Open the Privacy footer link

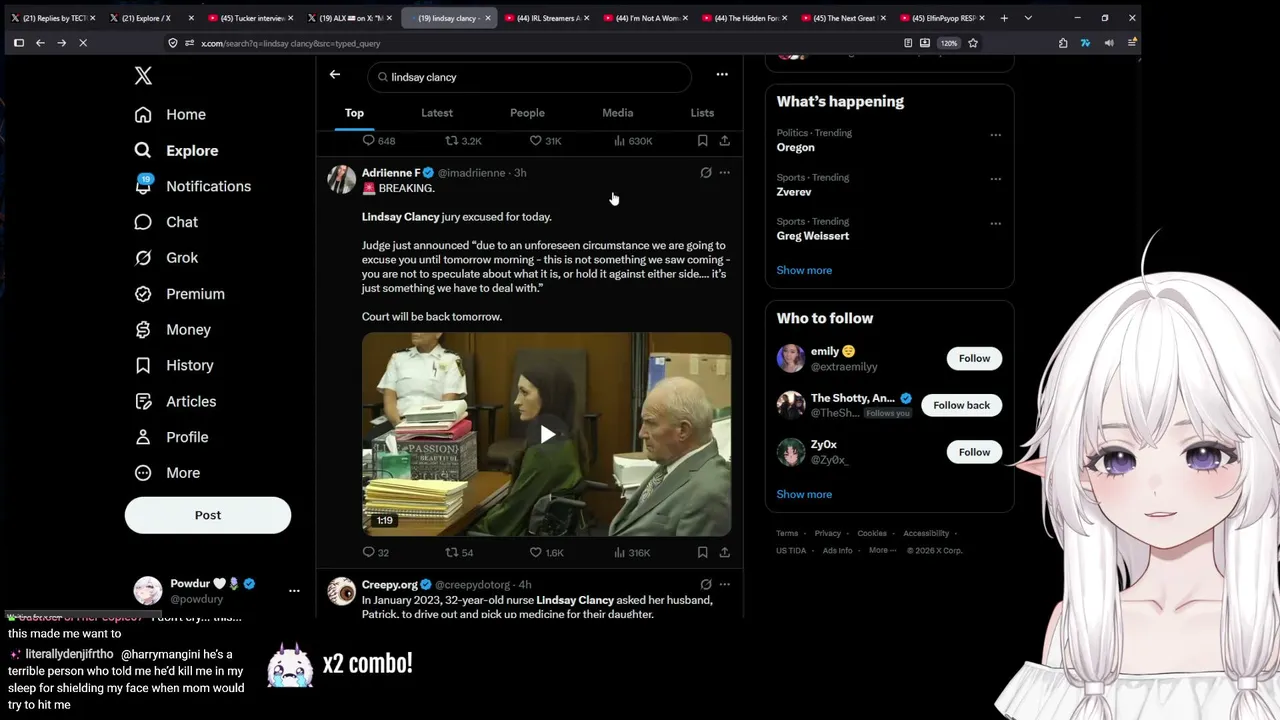click(827, 533)
